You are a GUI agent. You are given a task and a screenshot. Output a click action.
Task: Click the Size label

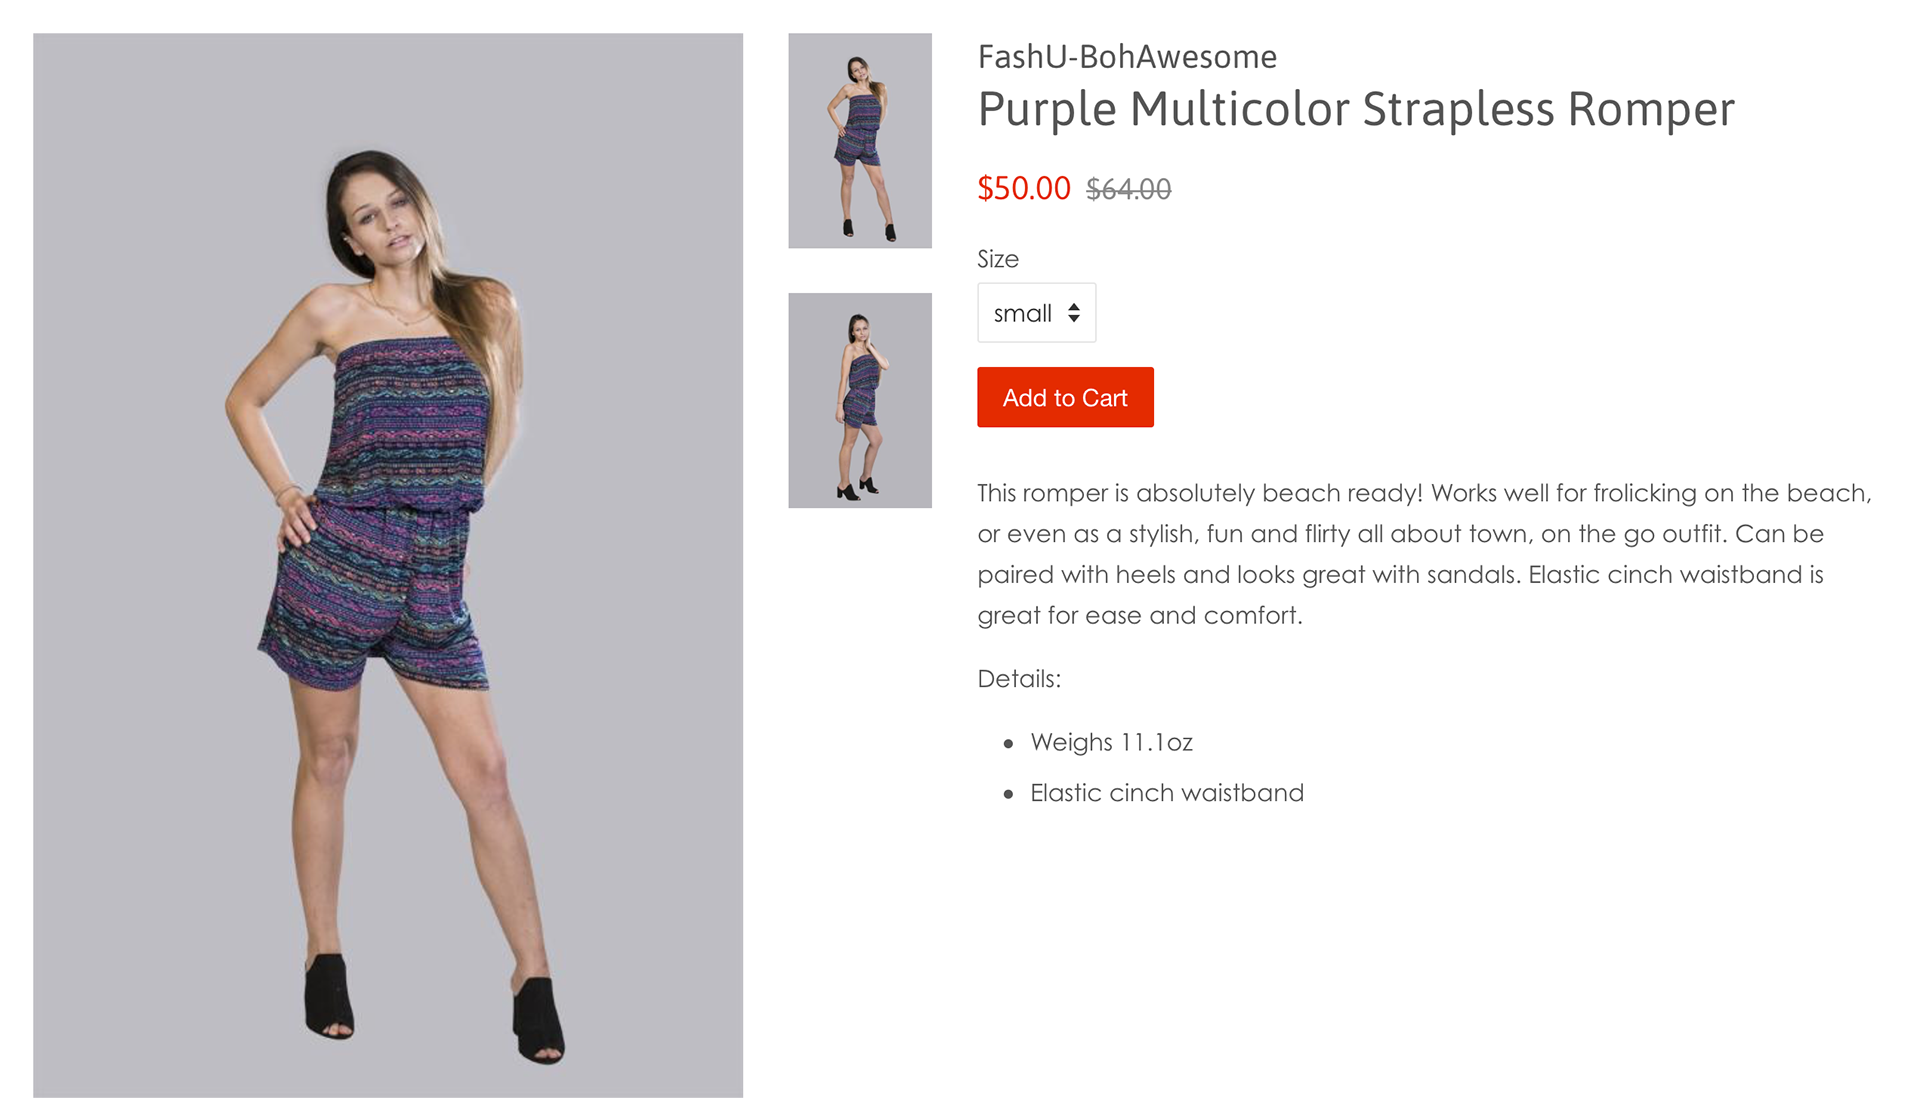pos(998,259)
